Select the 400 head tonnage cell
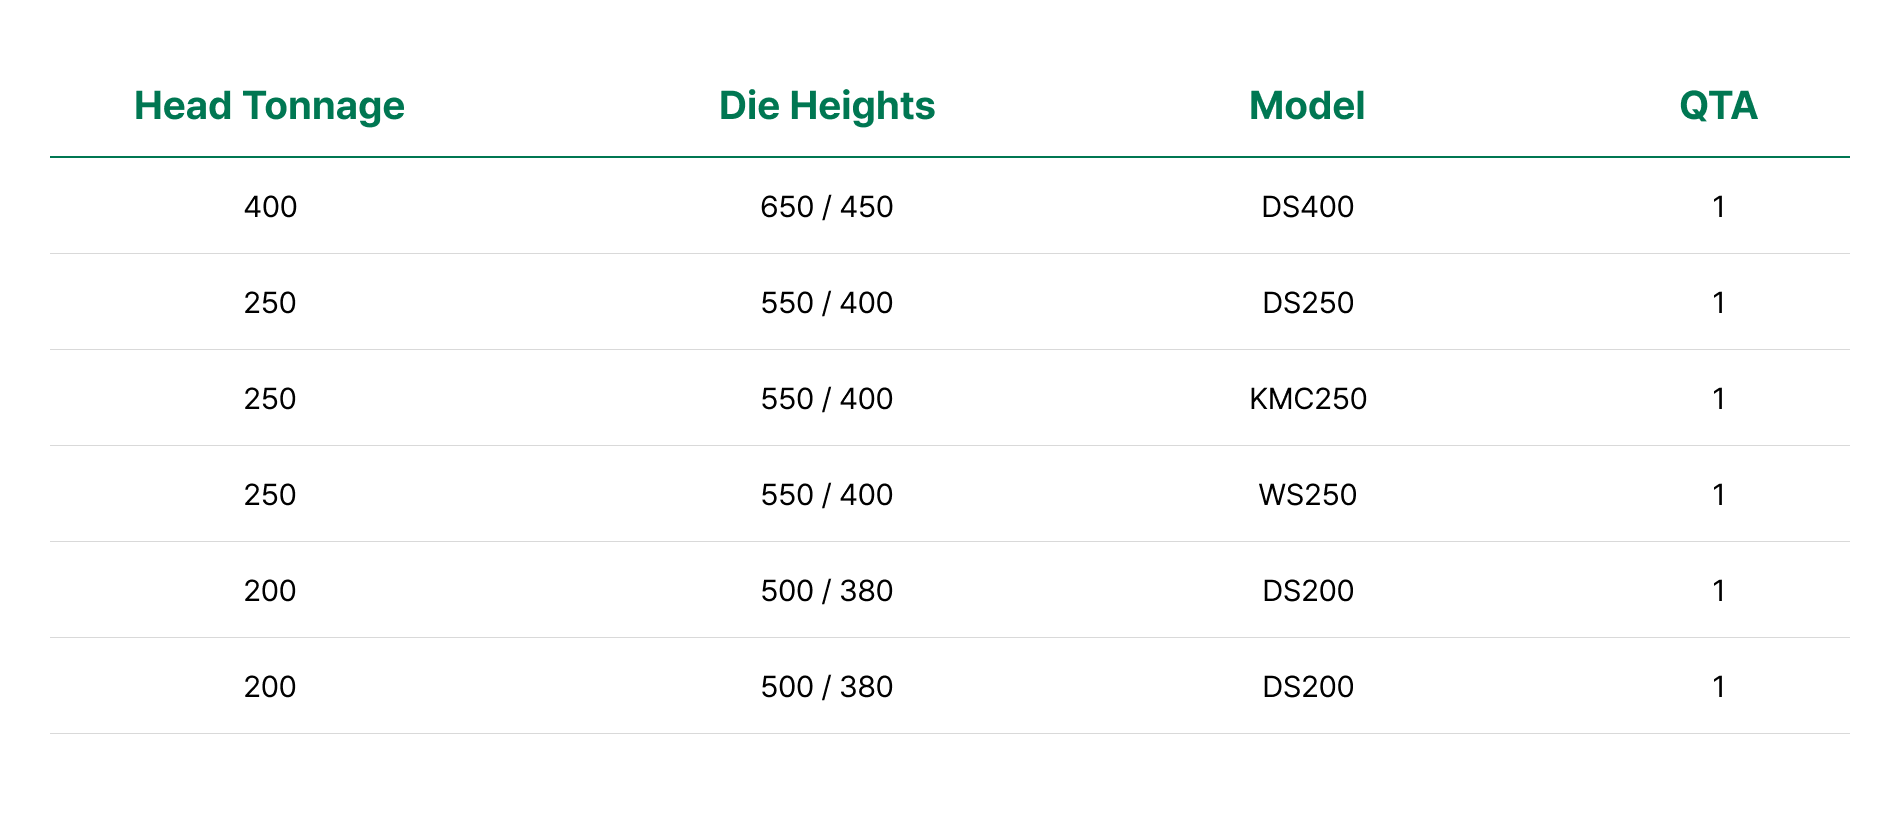Viewport: 1900px width, 814px height. click(270, 207)
